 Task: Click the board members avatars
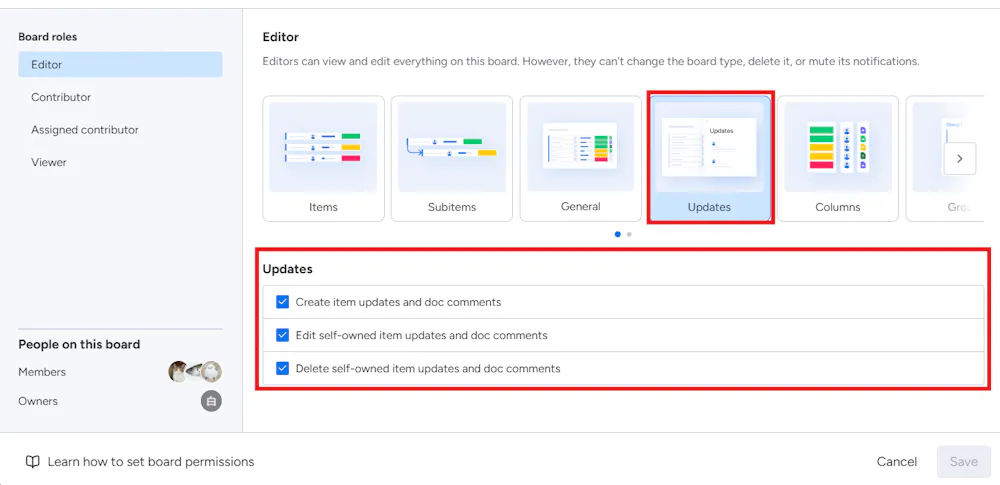pyautogui.click(x=195, y=371)
